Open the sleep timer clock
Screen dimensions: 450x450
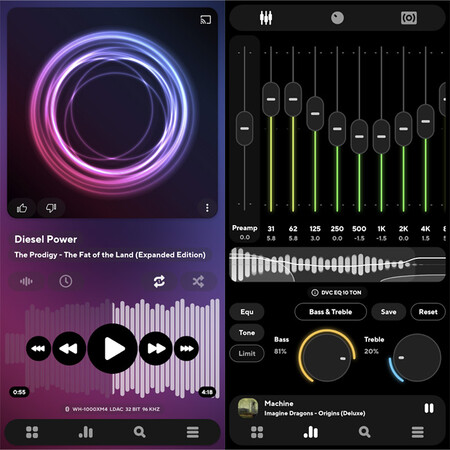click(66, 282)
